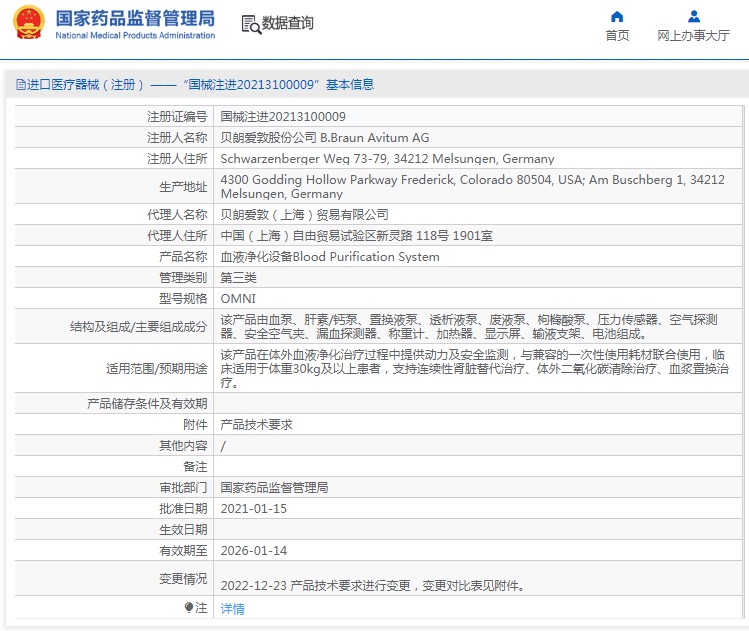The height and width of the screenshot is (631, 749).
Task: Select the 进口医疗器械（注册）header text
Action: coord(85,85)
